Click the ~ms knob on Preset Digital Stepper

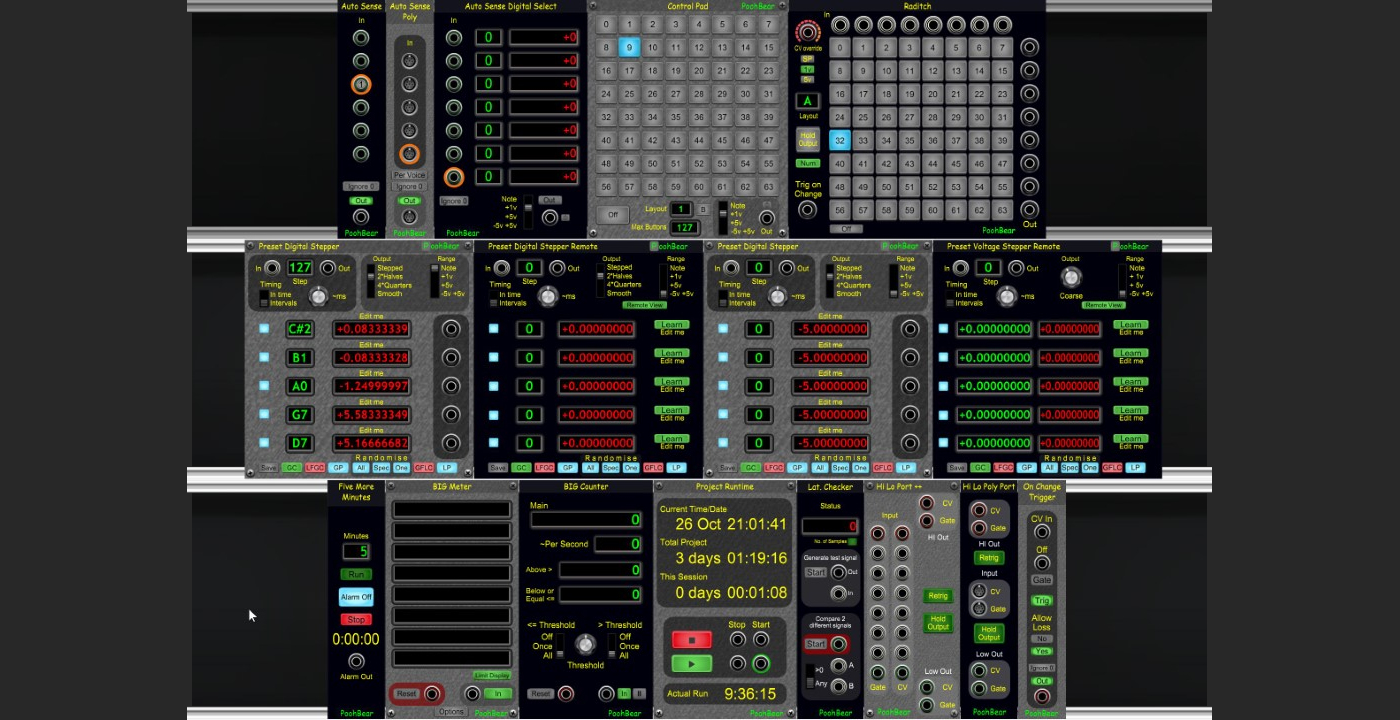(319, 297)
